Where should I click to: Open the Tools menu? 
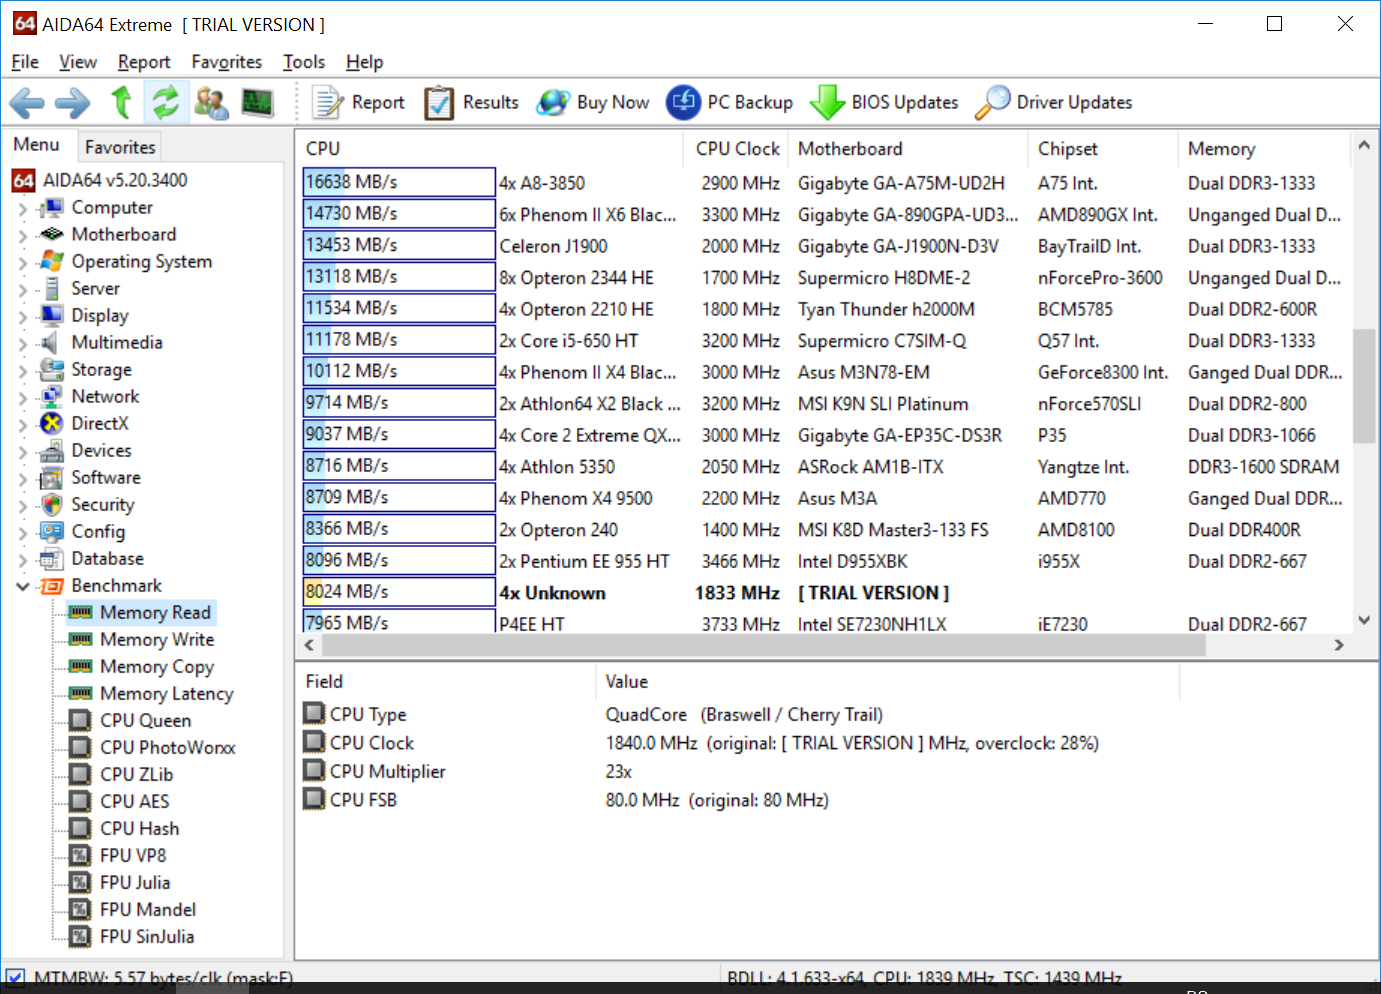[x=303, y=62]
